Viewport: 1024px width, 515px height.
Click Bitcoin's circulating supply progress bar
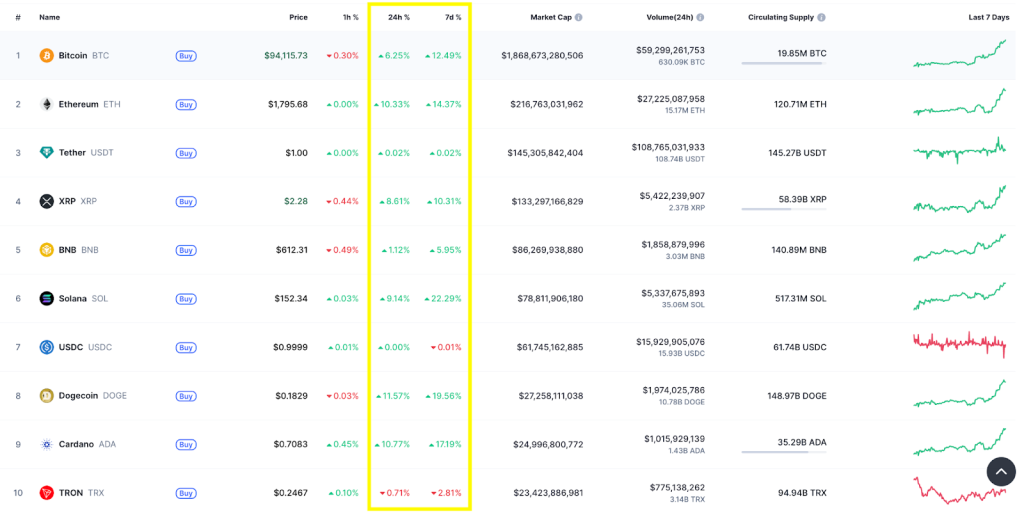point(782,64)
